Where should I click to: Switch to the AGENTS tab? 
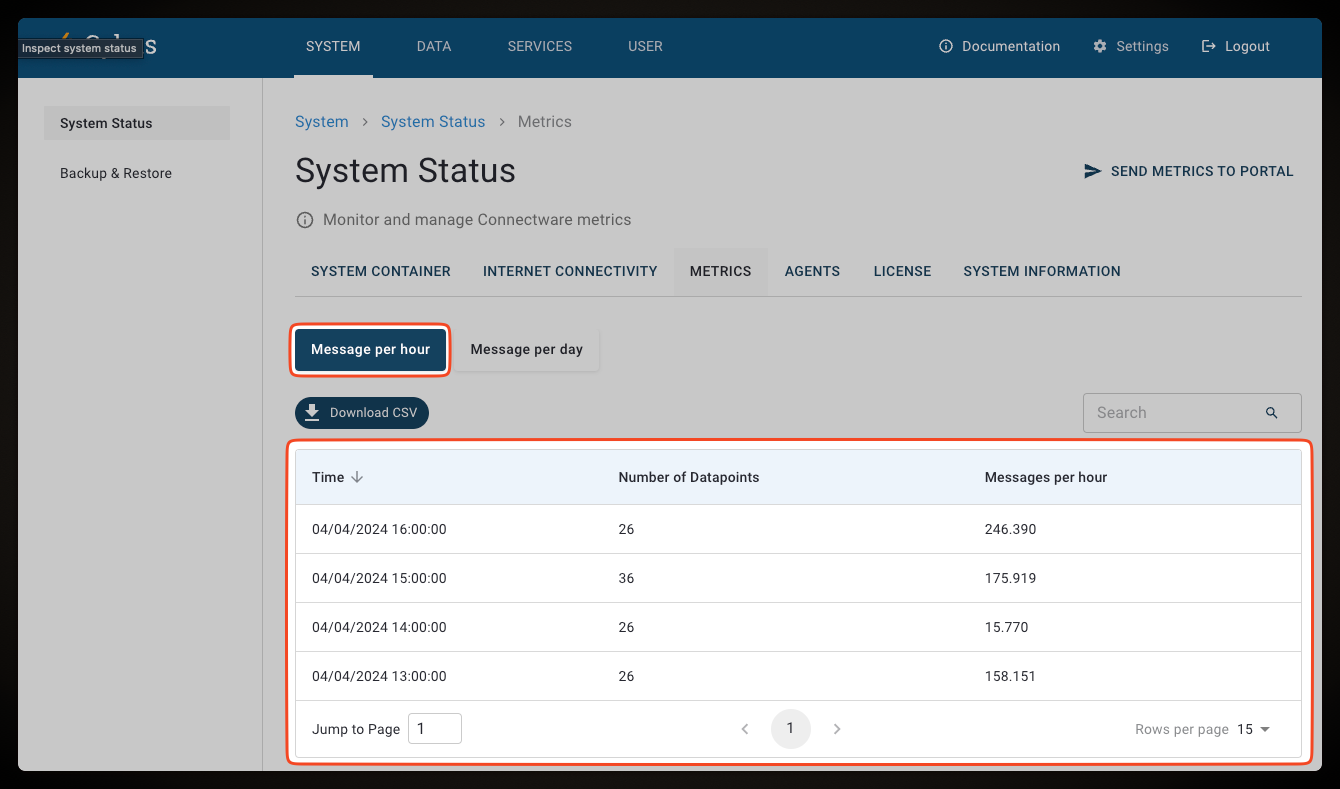pos(812,271)
